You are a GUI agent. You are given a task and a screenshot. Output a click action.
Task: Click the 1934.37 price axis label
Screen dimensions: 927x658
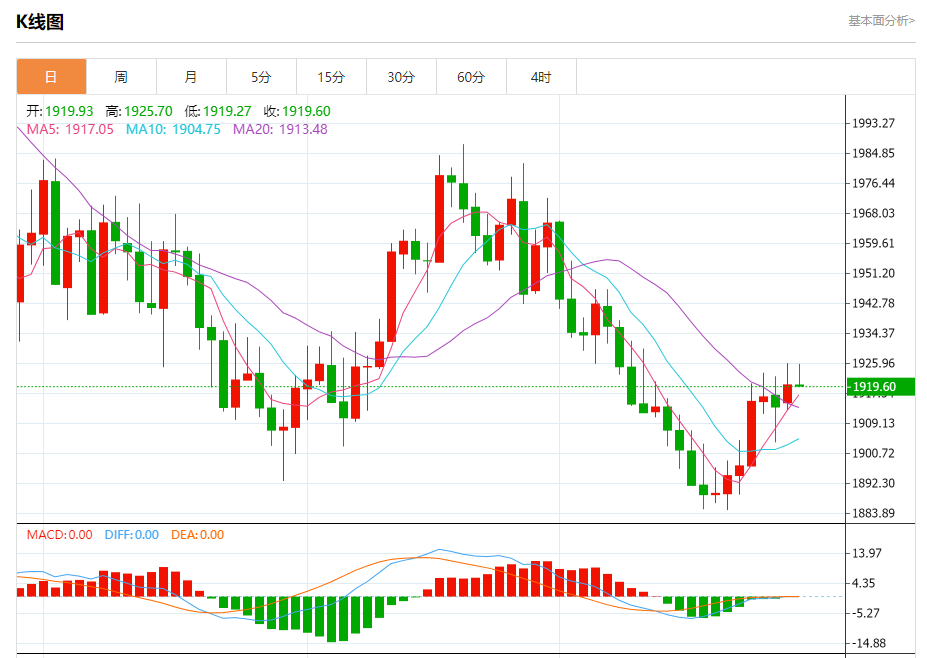[873, 333]
